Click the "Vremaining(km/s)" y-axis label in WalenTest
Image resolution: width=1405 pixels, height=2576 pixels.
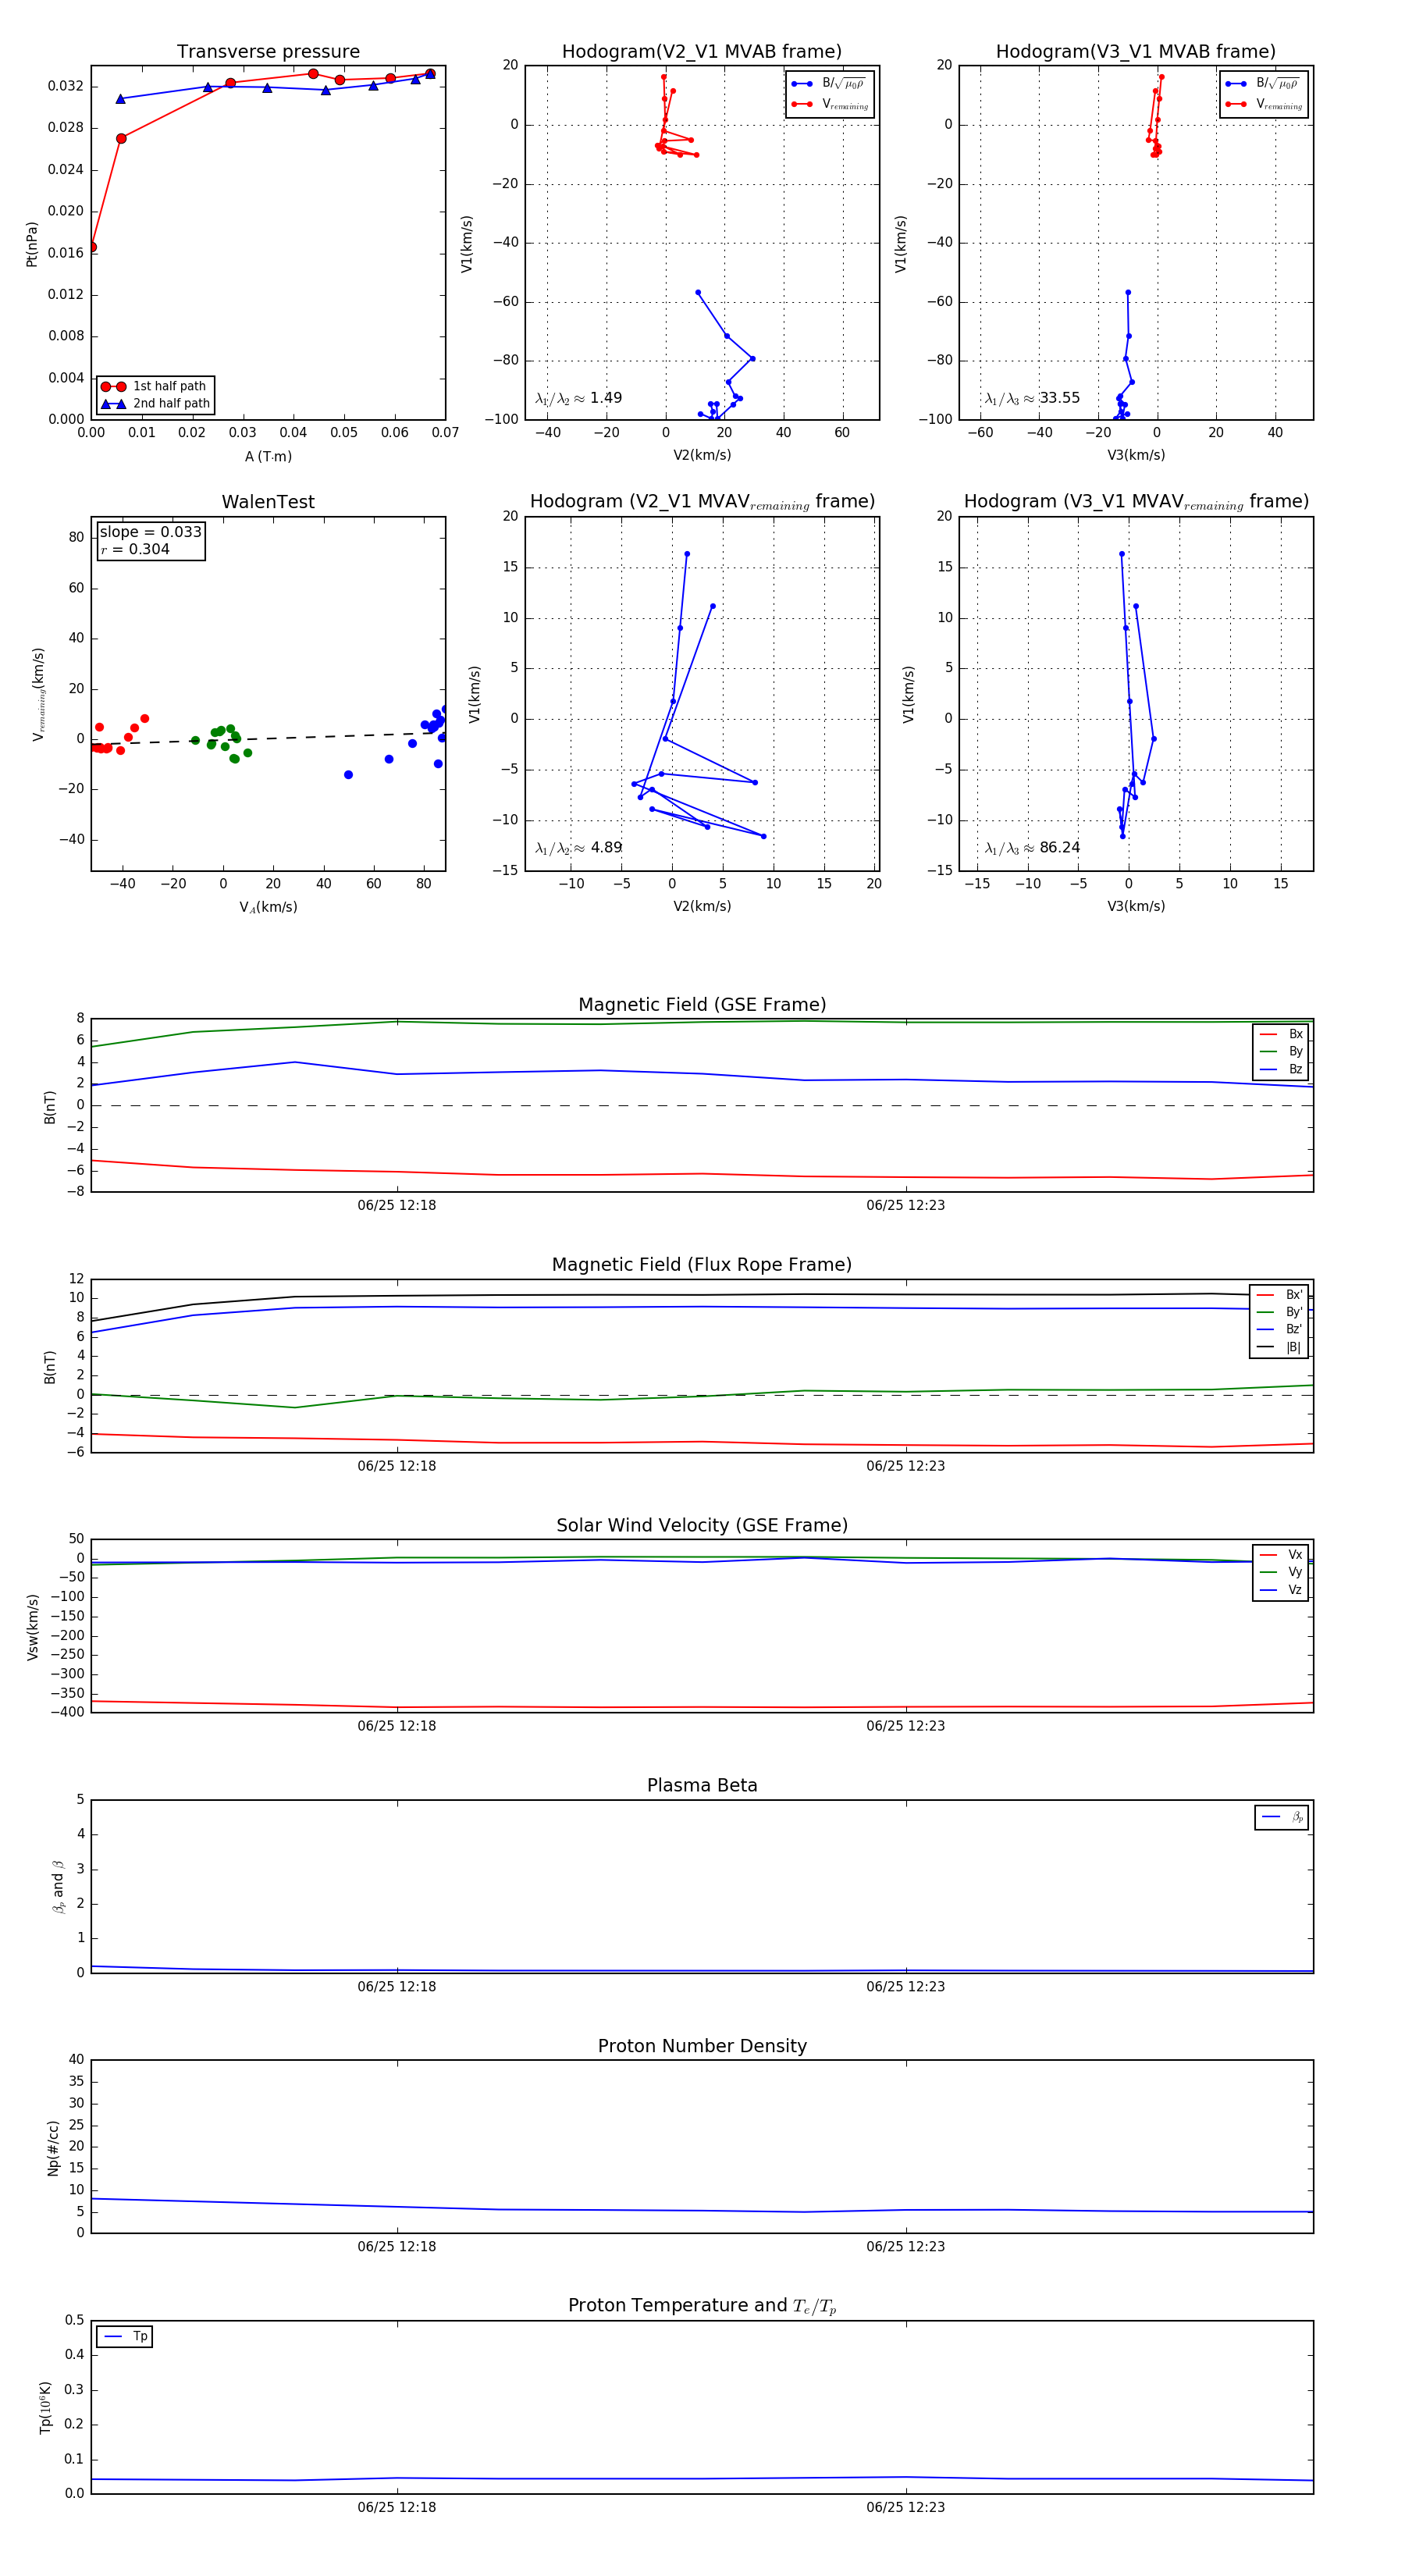(39, 694)
